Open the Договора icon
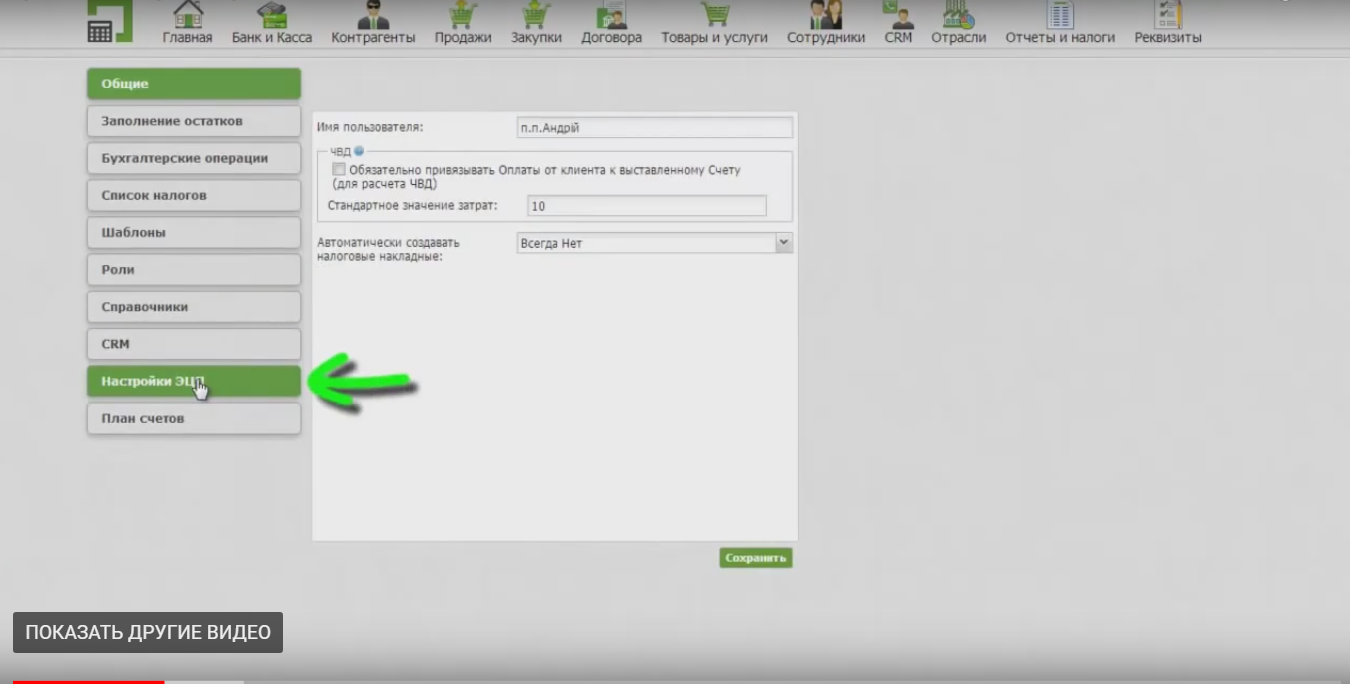The width and height of the screenshot is (1350, 684). pyautogui.click(x=611, y=15)
